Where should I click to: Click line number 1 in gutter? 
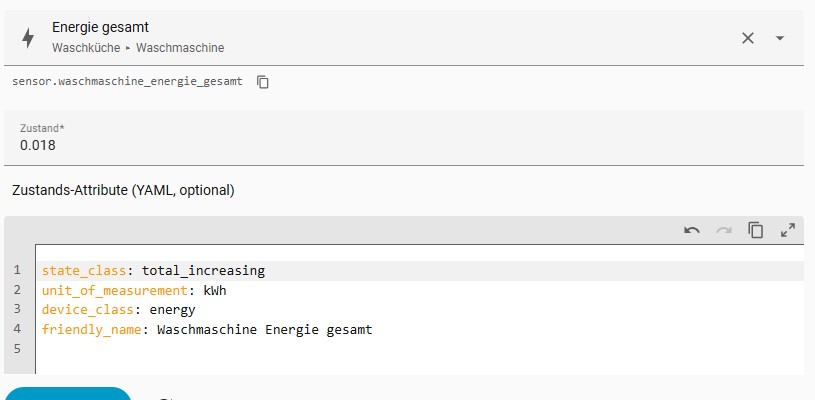17,271
